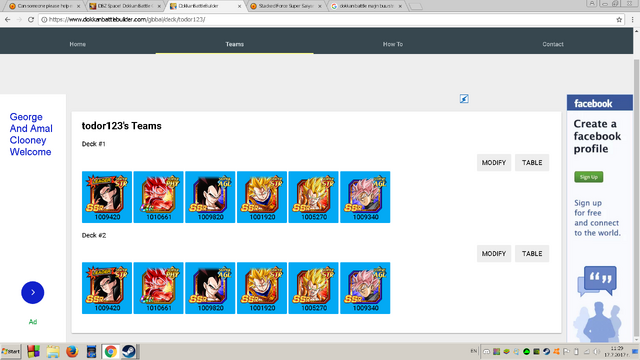640x360 pixels.
Task: Click the Chrome taskbar icon
Action: 110,351
